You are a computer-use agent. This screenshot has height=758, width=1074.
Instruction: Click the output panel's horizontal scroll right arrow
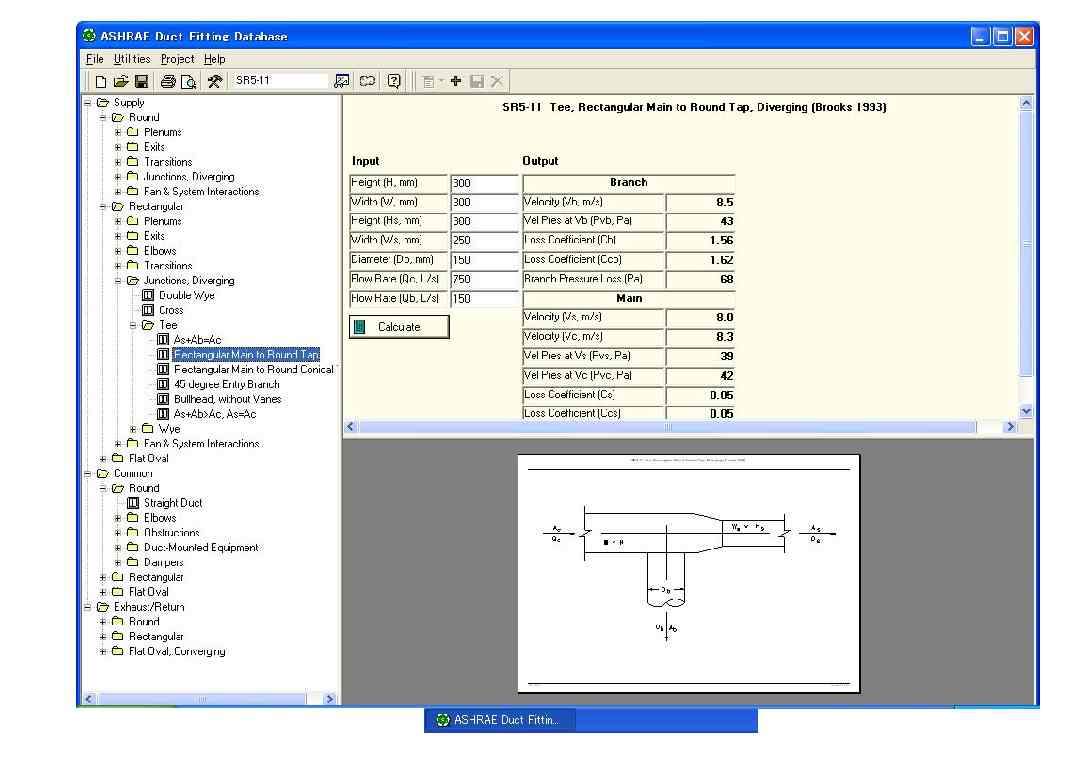1010,427
